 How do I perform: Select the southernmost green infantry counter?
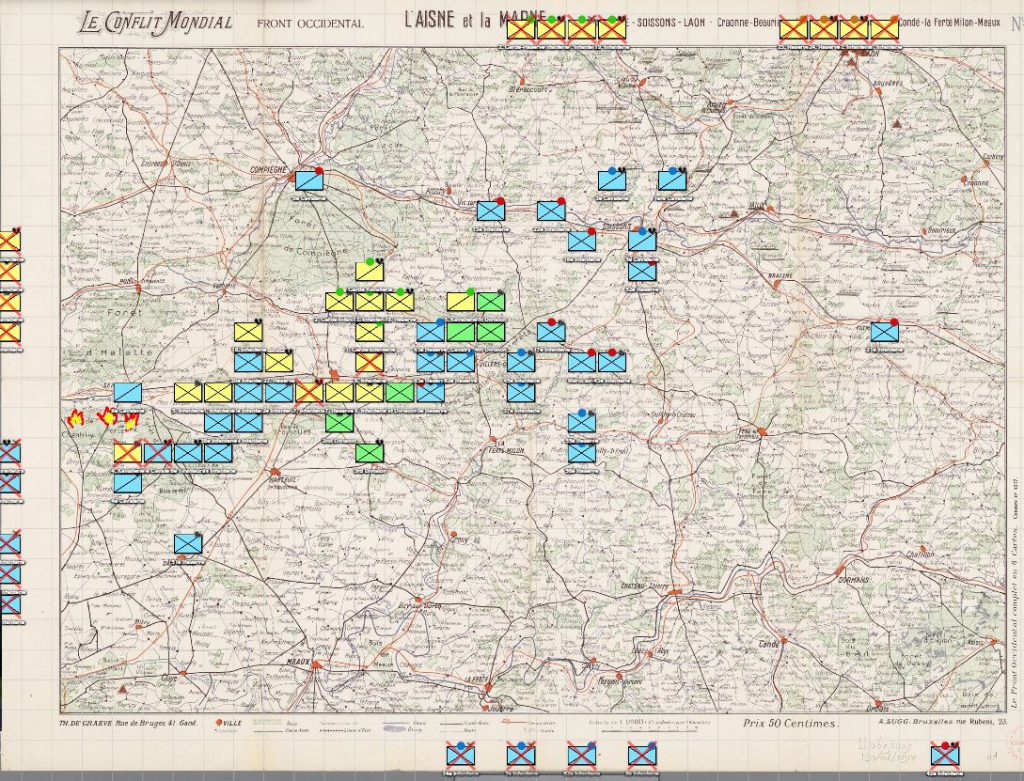click(x=370, y=453)
